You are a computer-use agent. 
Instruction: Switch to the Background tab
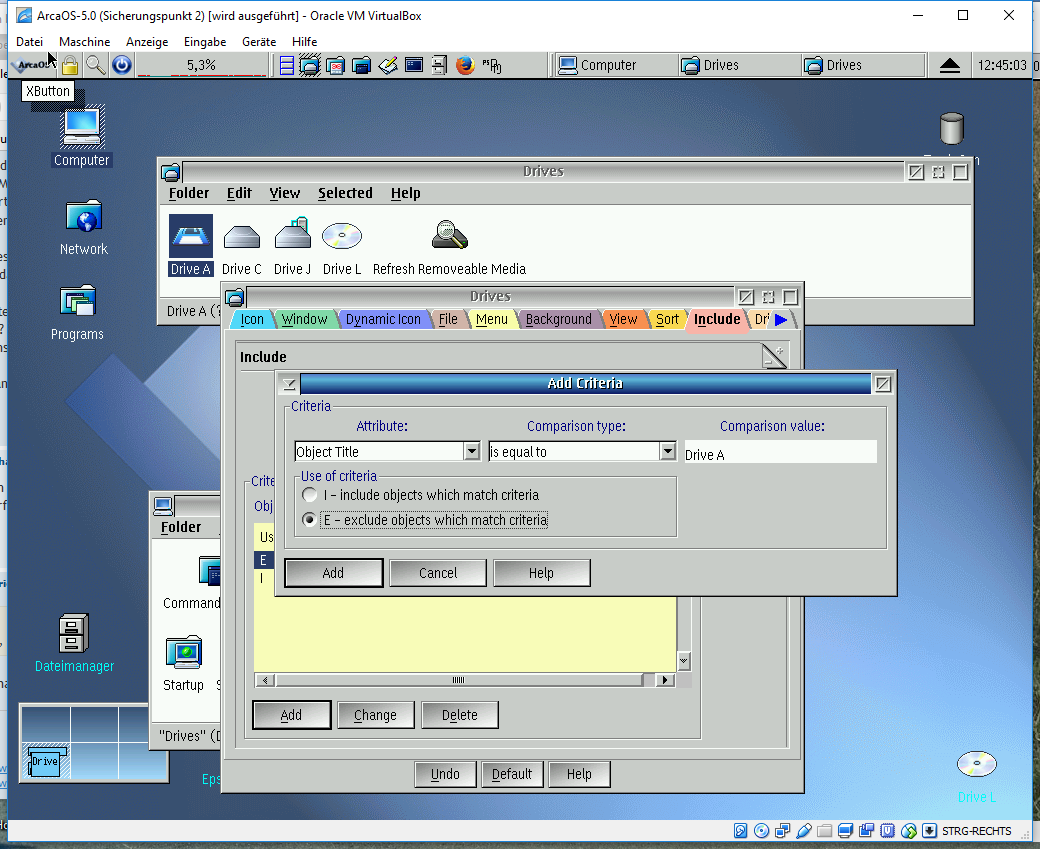558,320
